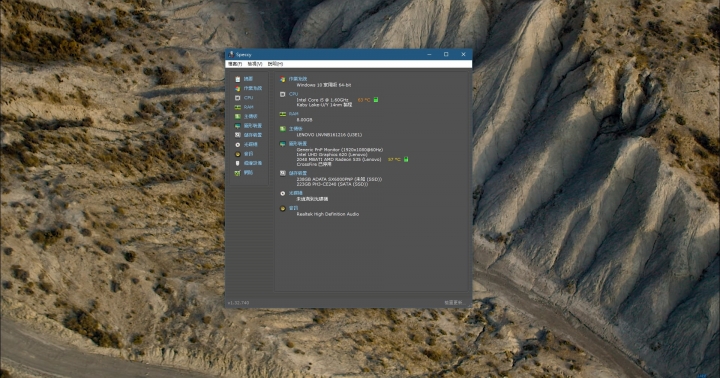Screen dimensions: 720x378
Task: Click the green temperature indicator beside 63 °C
Action: [376, 100]
